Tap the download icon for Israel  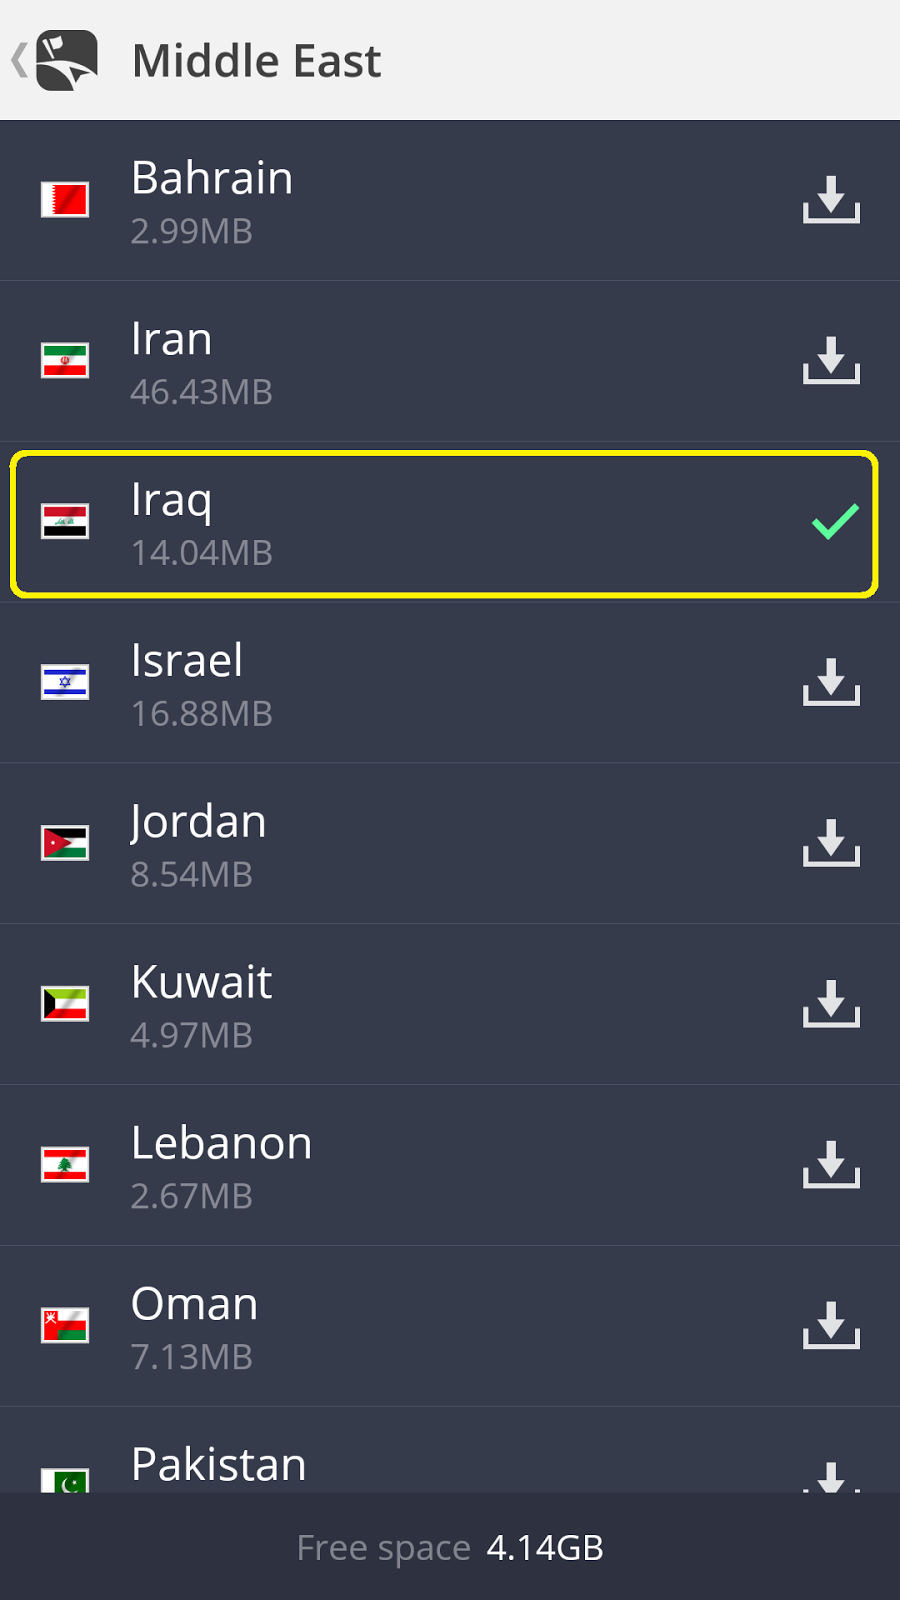tap(831, 683)
